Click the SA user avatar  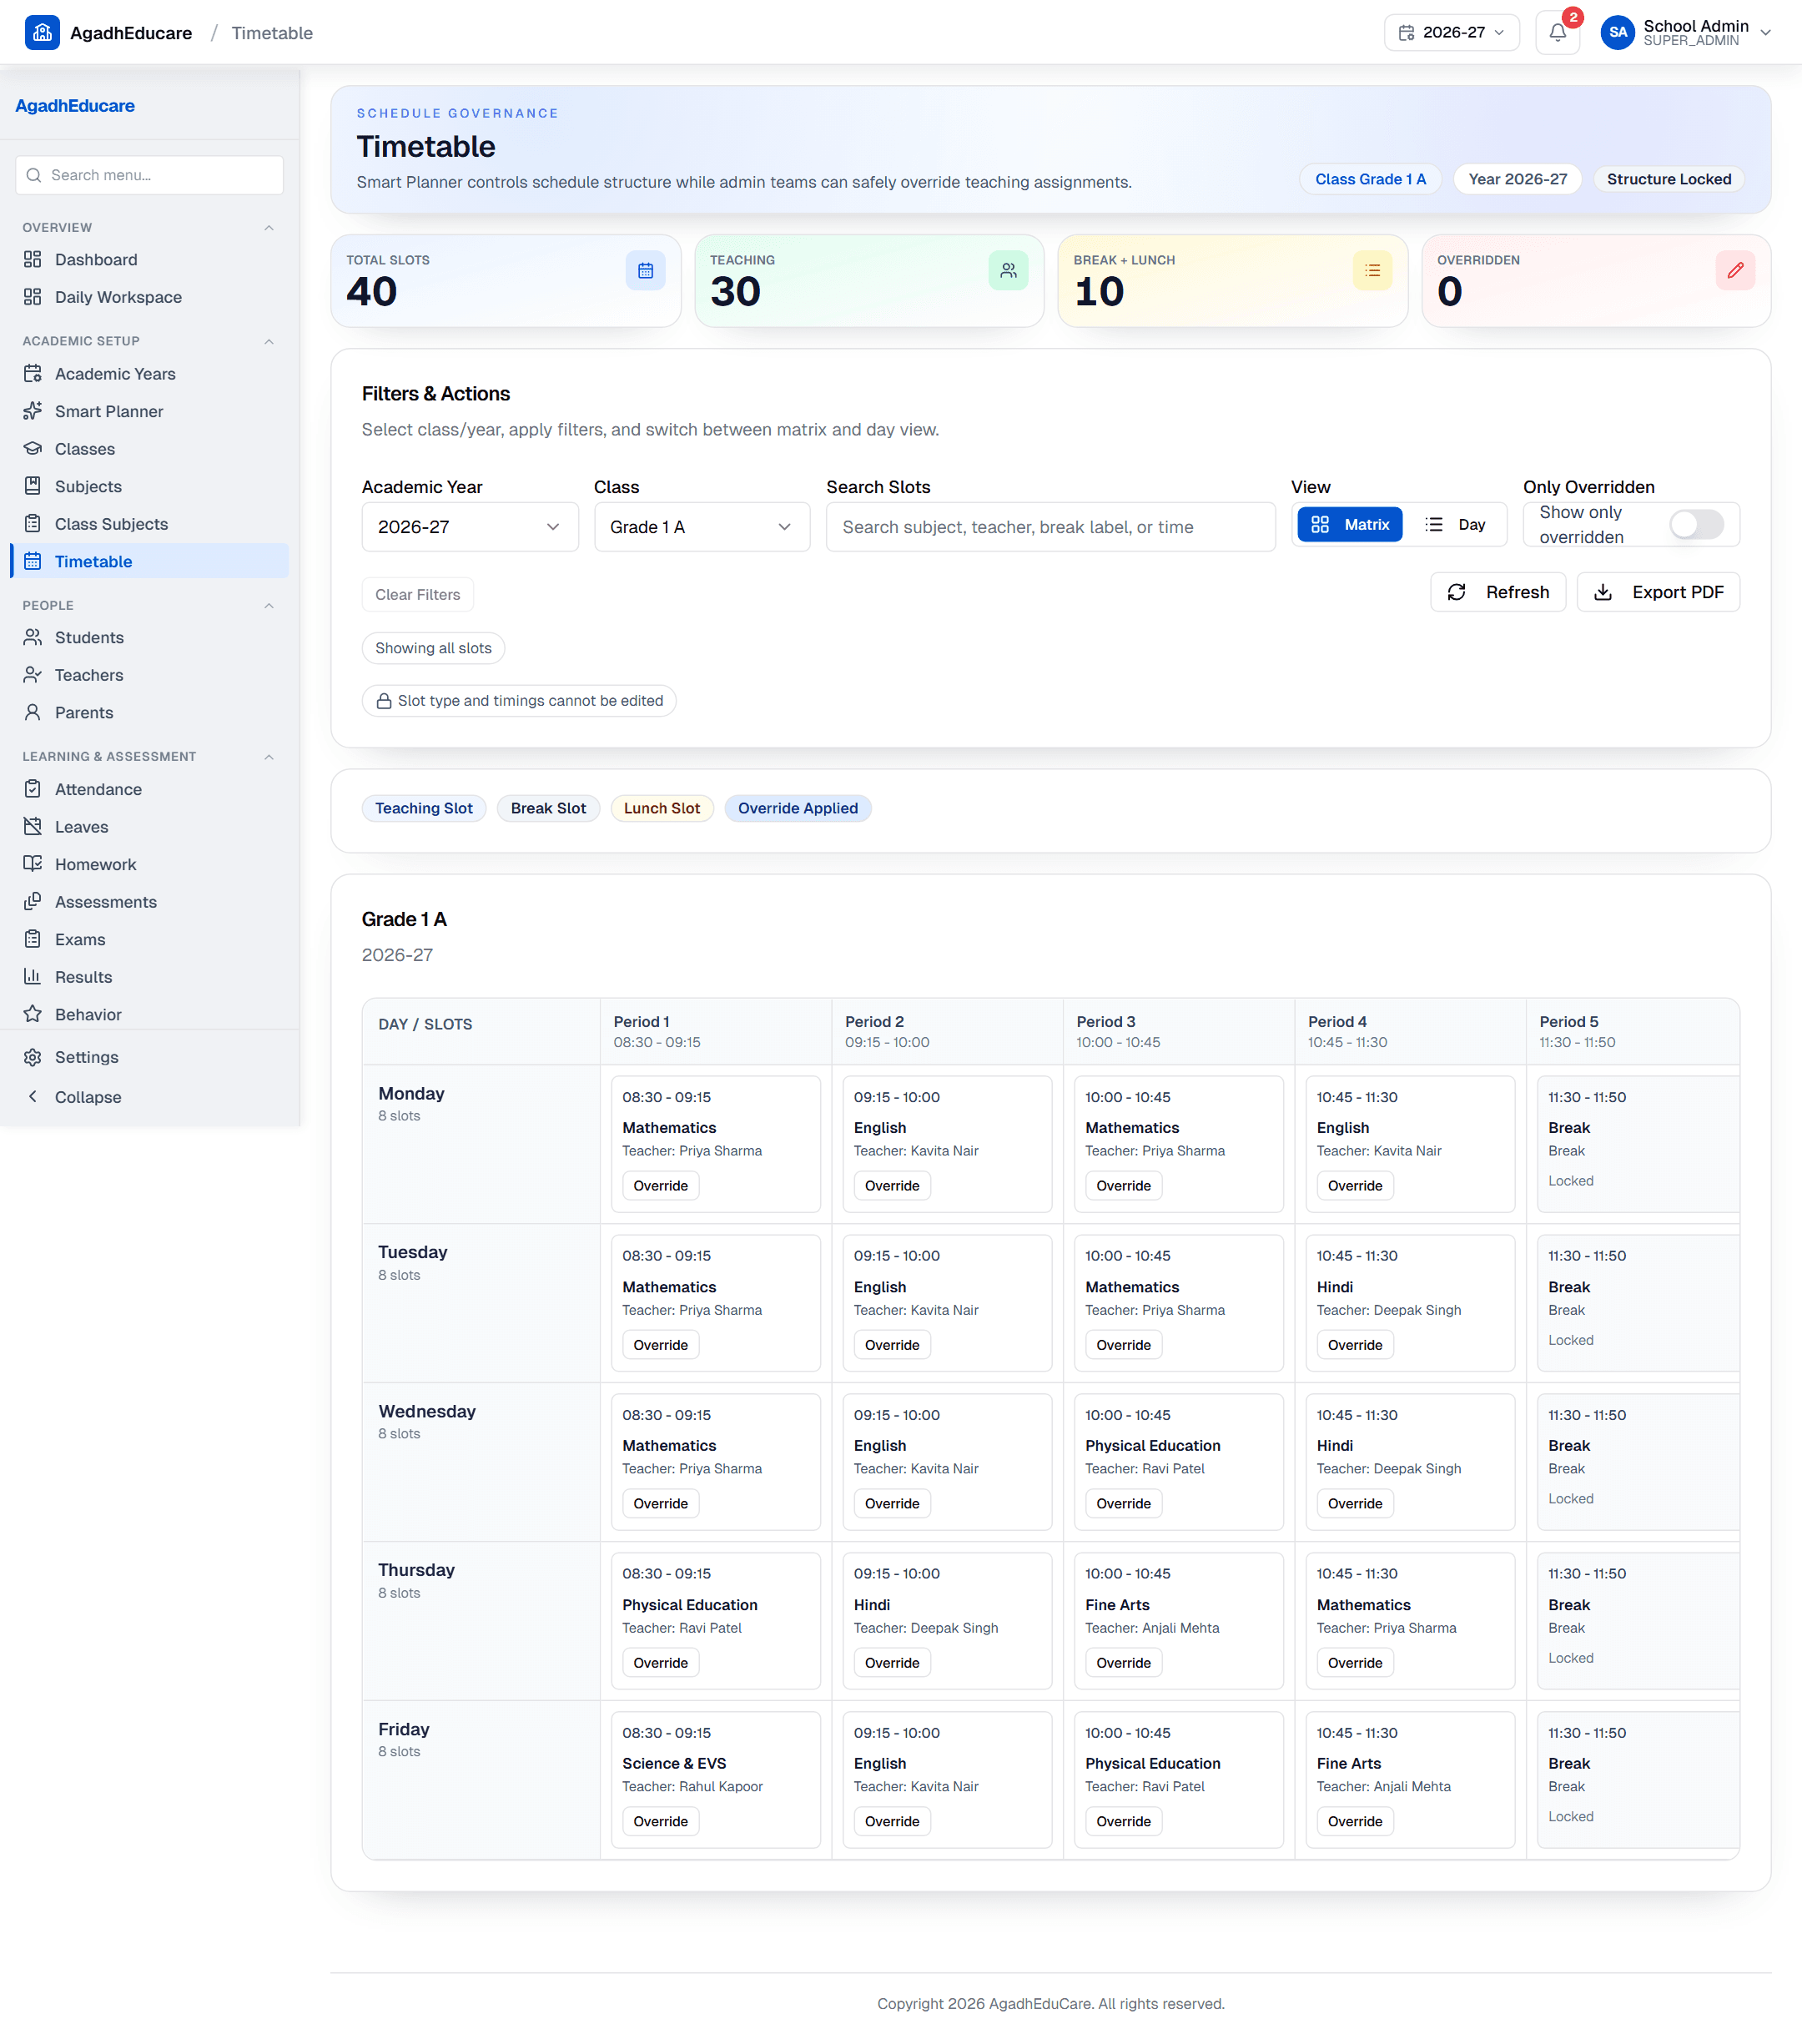(x=1617, y=32)
